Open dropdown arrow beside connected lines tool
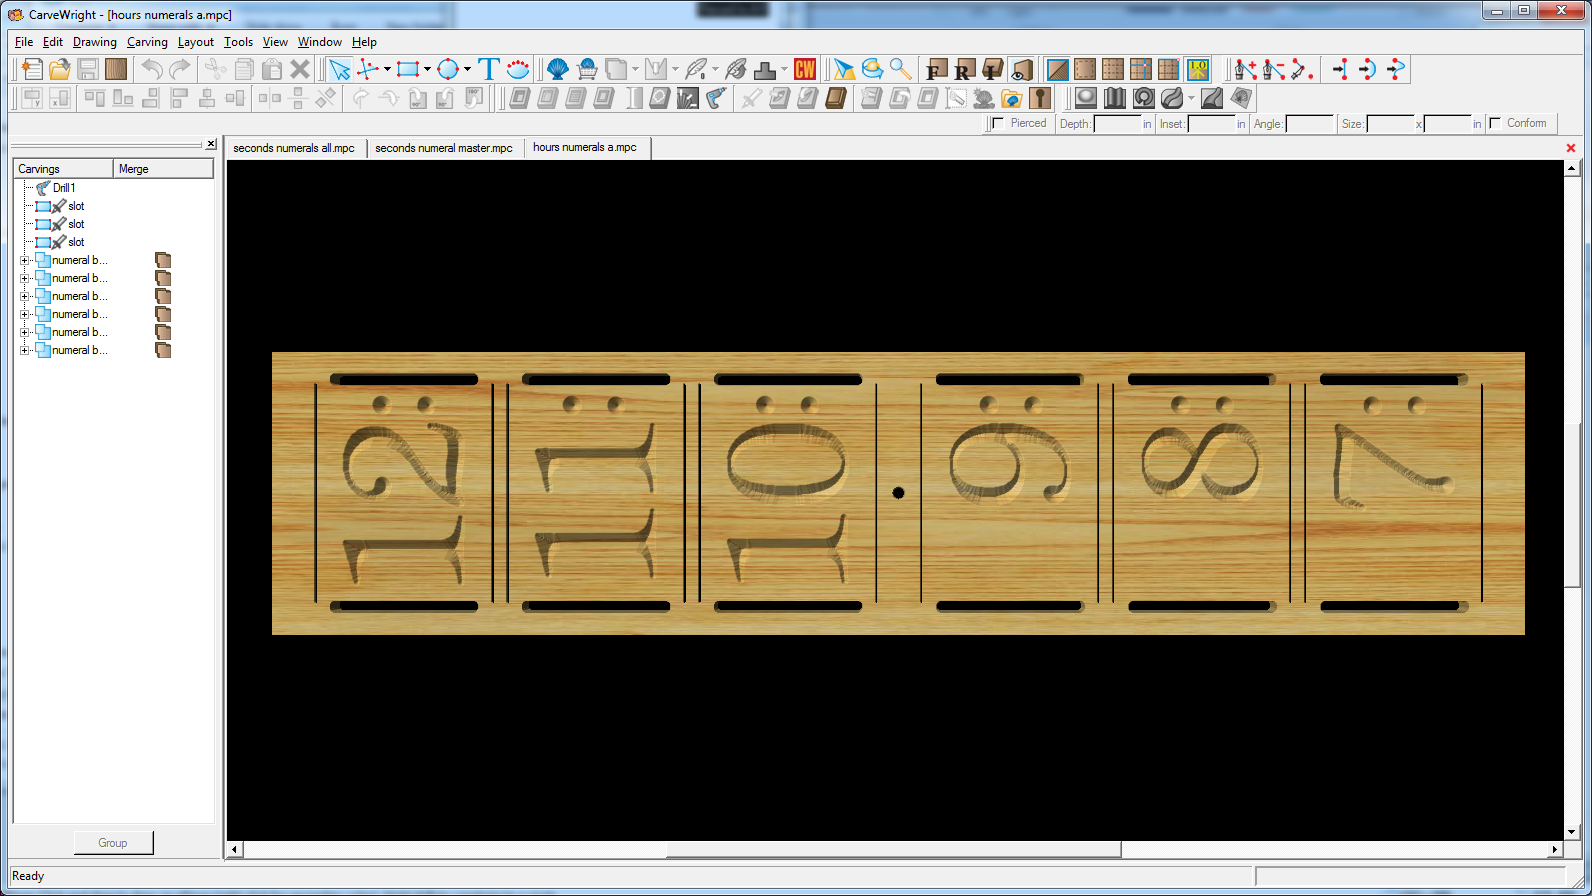 click(387, 69)
